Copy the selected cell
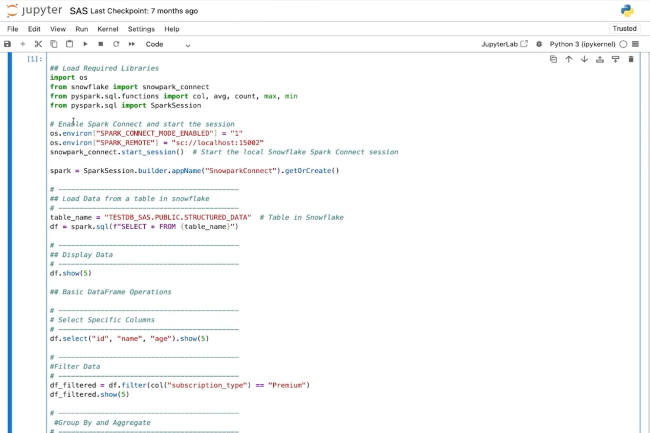 point(54,44)
